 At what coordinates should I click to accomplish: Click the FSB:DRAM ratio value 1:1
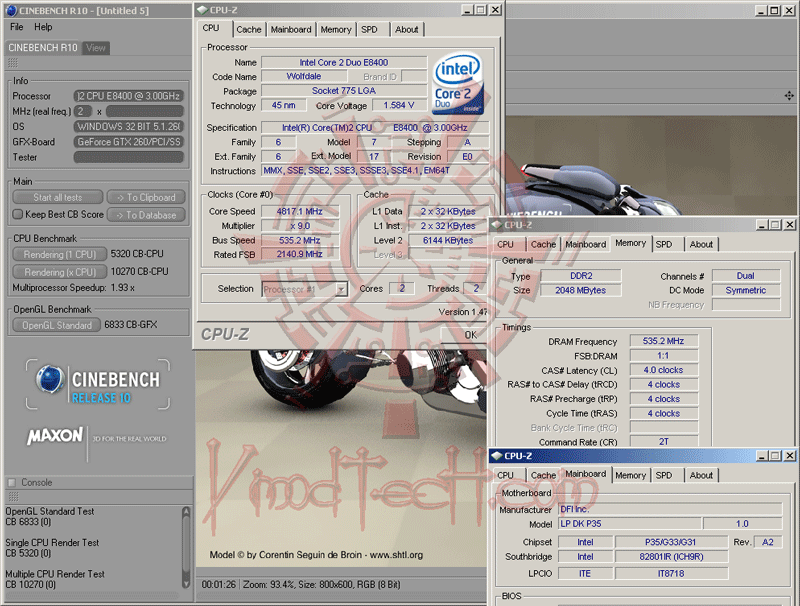[663, 356]
